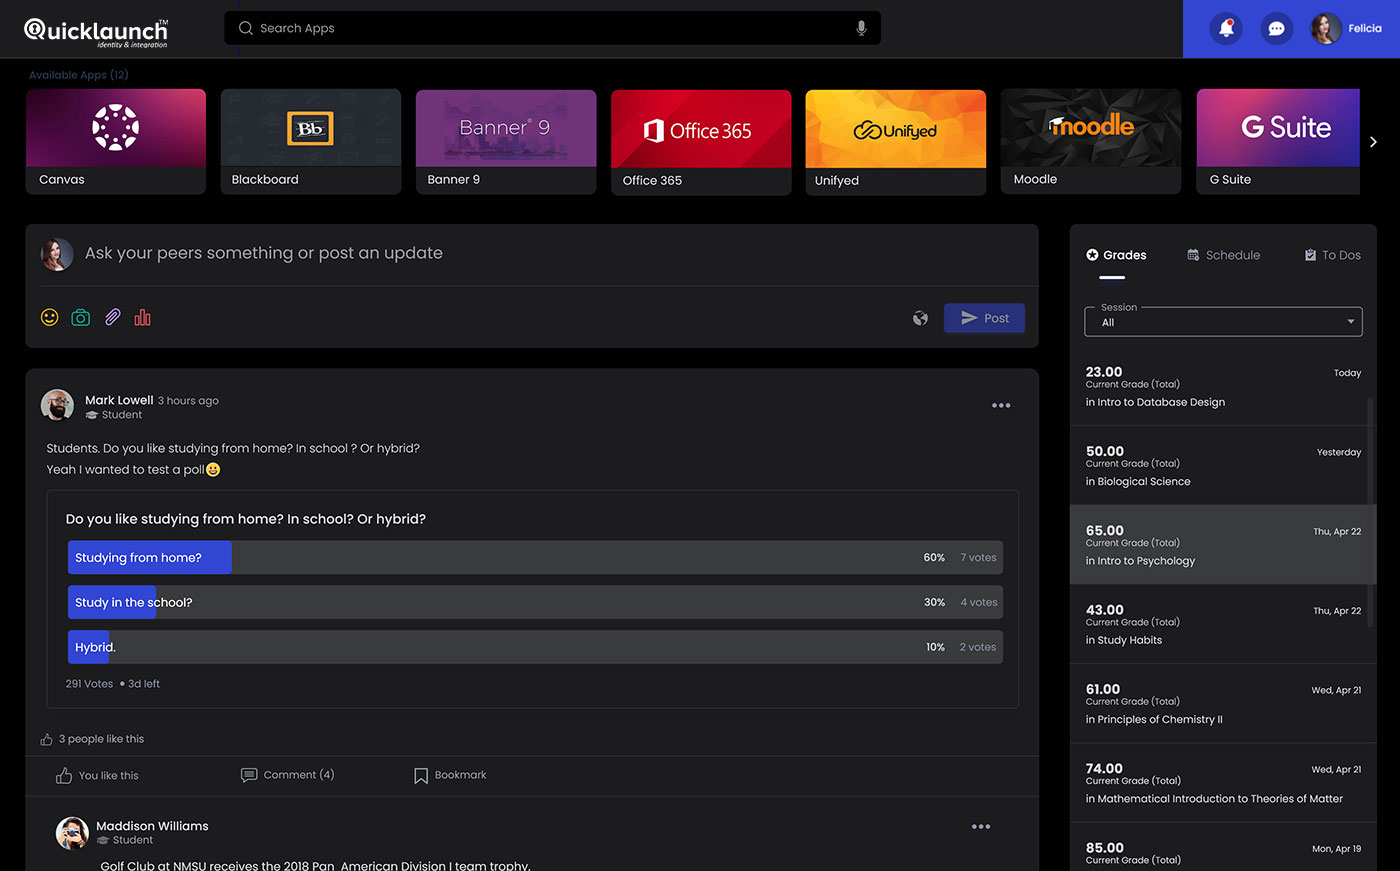Click the comment bubble icon

pyautogui.click(x=249, y=775)
